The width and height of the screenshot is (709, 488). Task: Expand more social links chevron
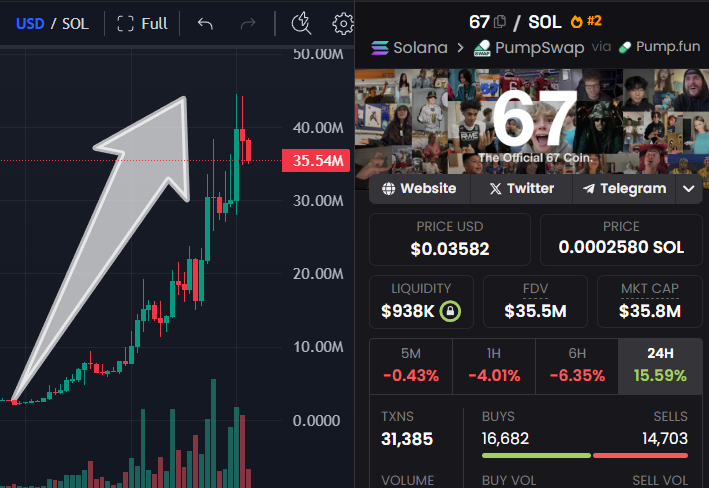point(689,189)
